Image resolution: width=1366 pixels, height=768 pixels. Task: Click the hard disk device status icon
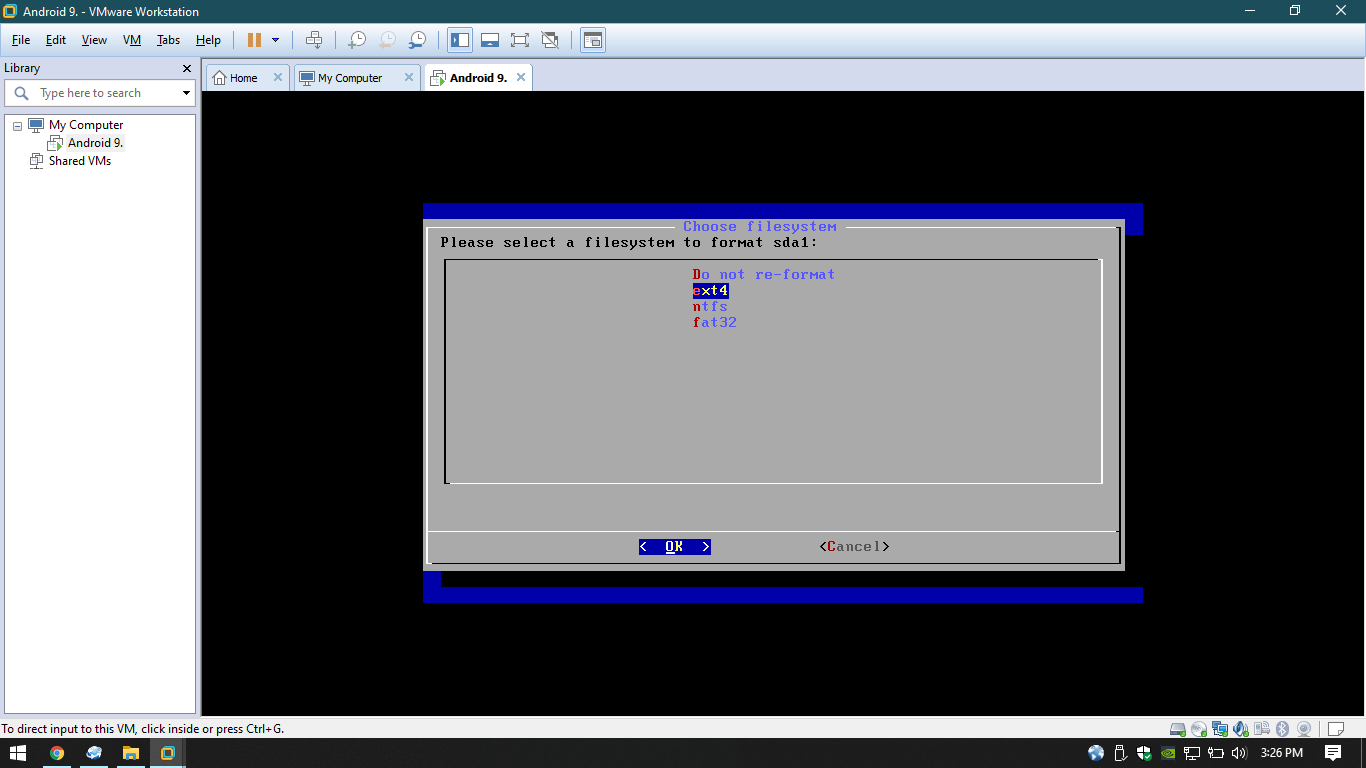point(1178,729)
